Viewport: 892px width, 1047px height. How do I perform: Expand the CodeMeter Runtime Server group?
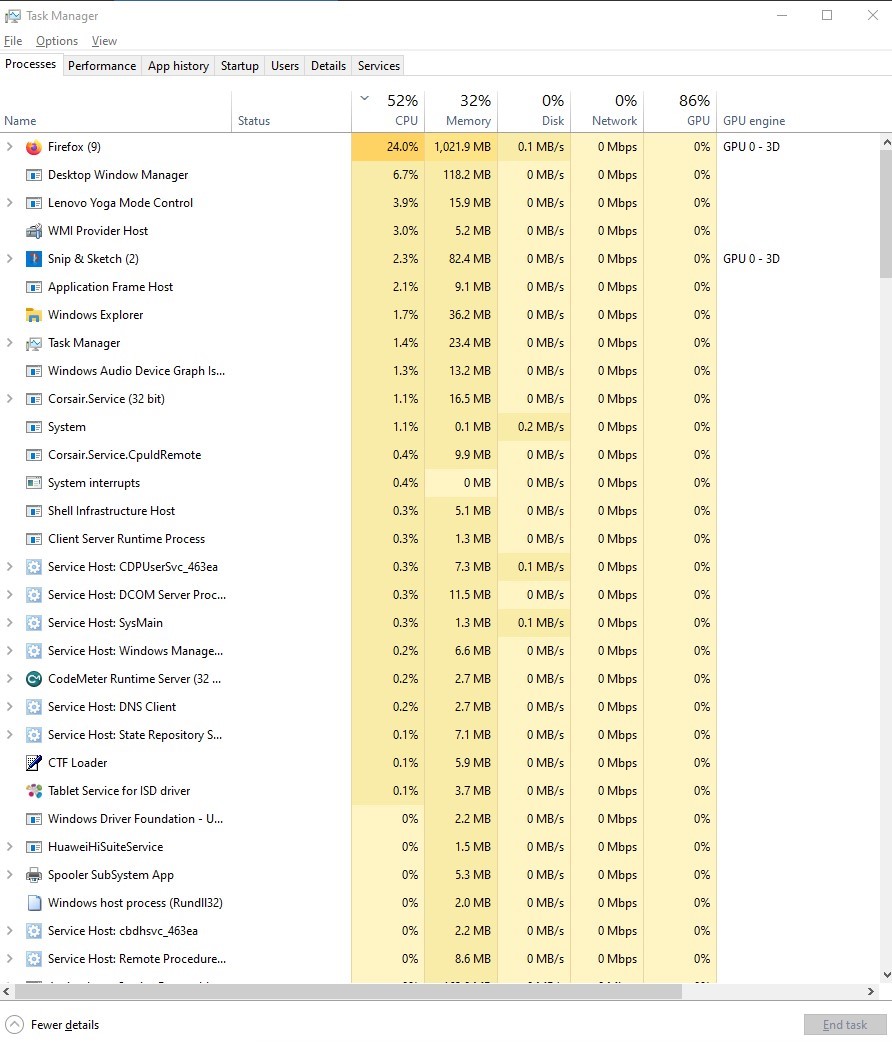(x=9, y=679)
